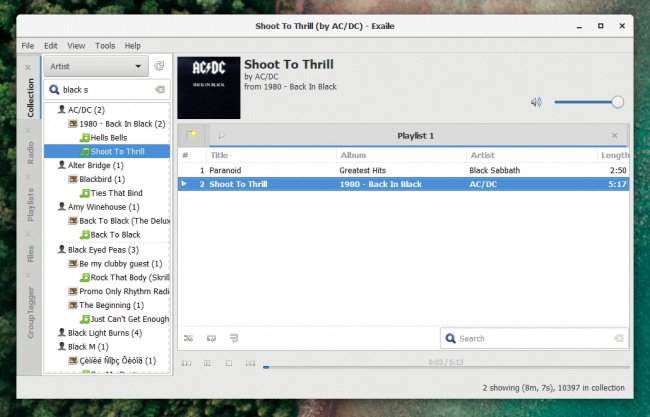The height and width of the screenshot is (417, 650).
Task: Skip to the previous track
Action: click(186, 363)
